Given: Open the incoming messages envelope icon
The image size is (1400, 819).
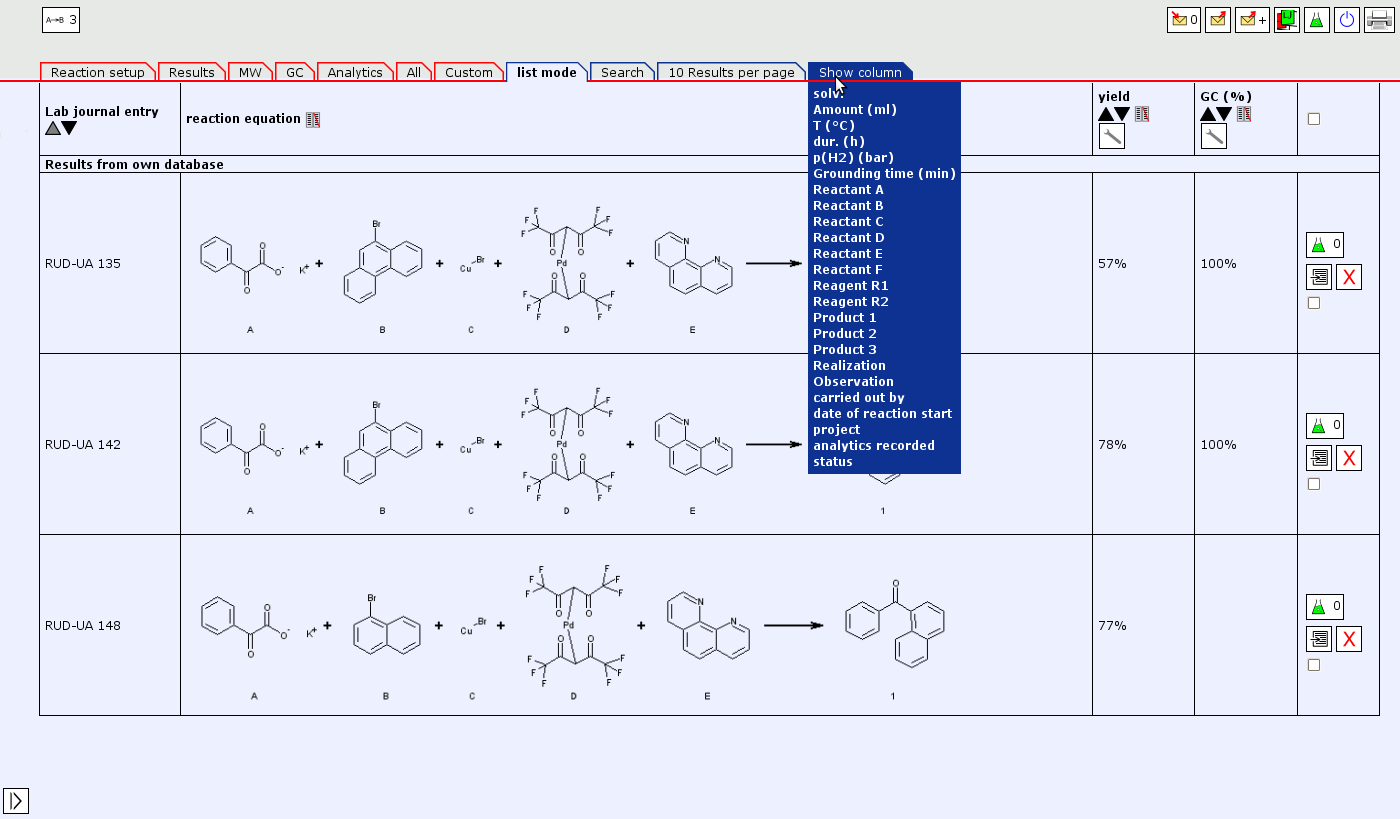Looking at the screenshot, I should tap(1183, 19).
